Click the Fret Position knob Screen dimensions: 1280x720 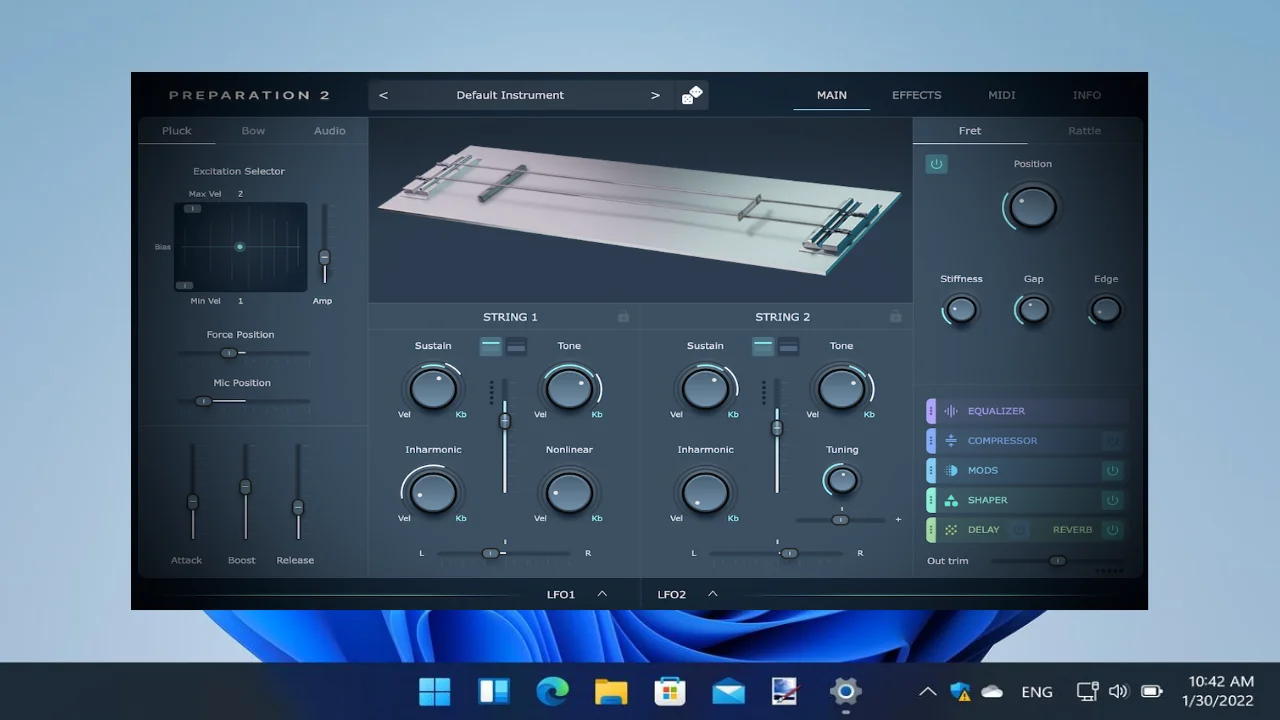1032,208
